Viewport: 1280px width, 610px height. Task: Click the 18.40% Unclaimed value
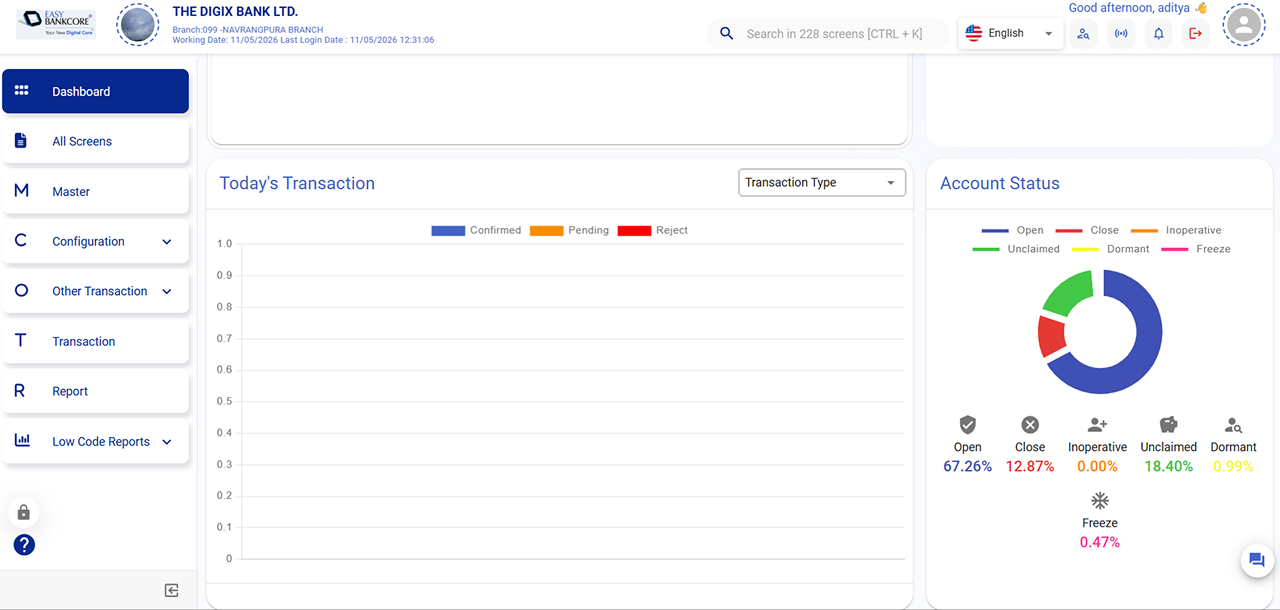click(1169, 466)
